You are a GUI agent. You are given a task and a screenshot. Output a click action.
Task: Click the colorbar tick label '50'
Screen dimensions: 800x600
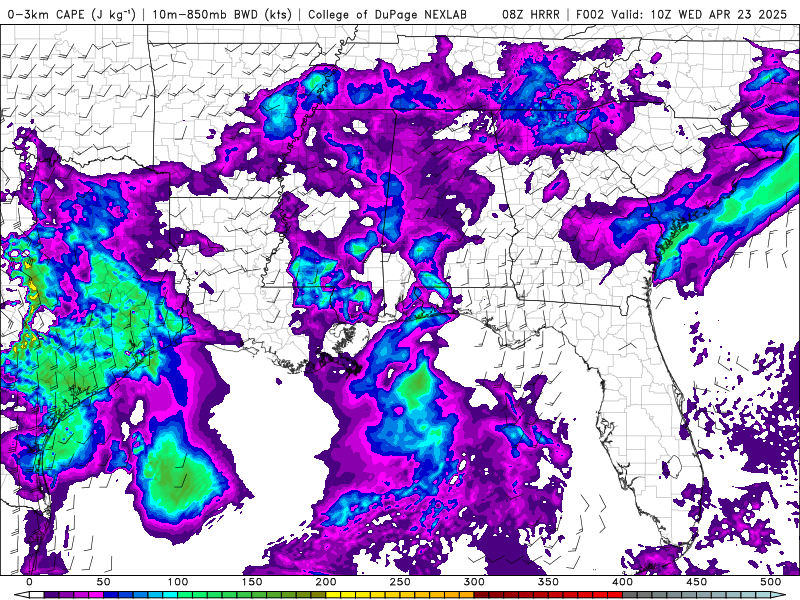pyautogui.click(x=104, y=582)
